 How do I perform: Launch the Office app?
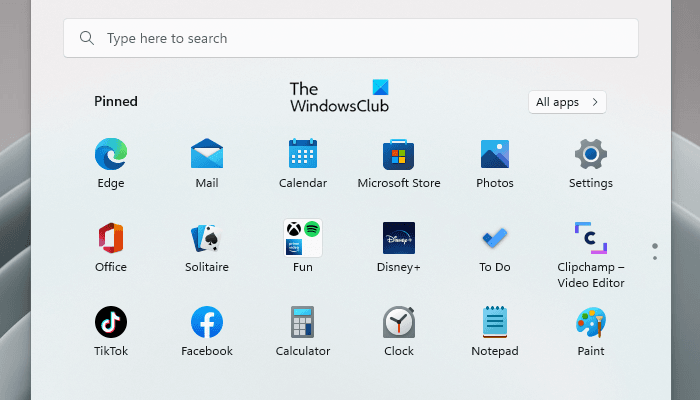coord(111,238)
